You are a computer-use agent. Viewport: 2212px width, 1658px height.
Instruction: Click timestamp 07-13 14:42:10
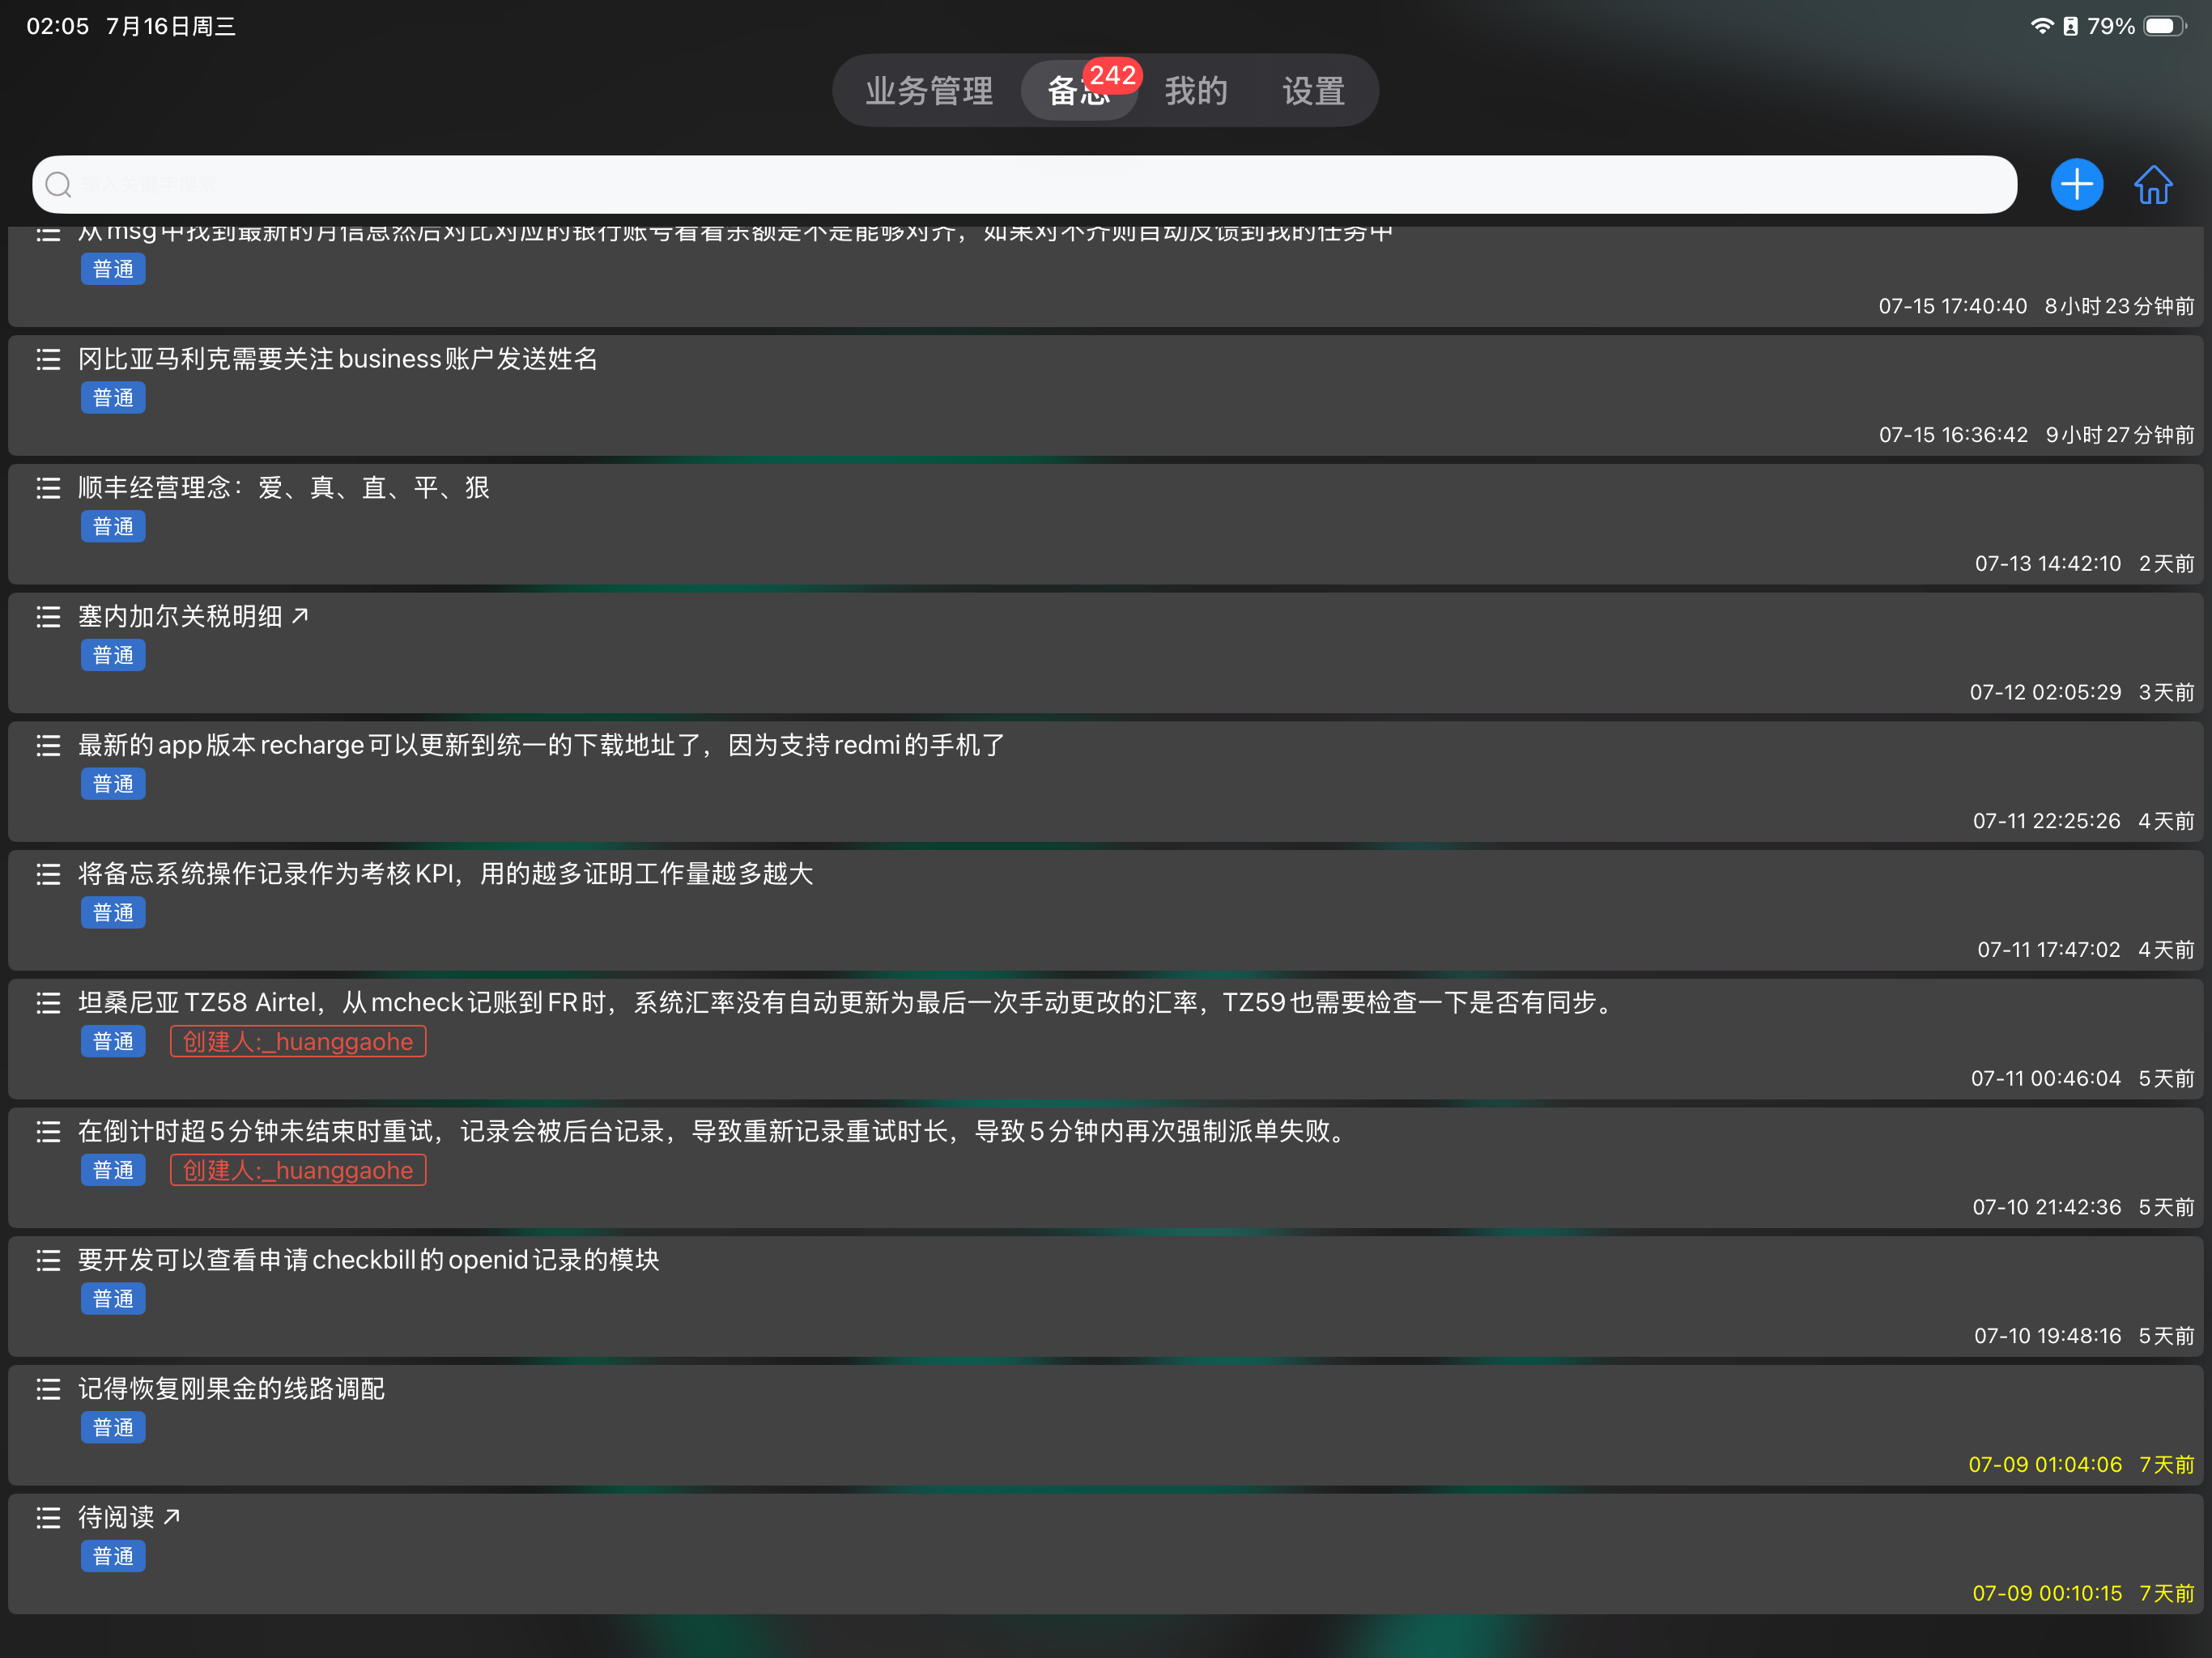point(2048,564)
